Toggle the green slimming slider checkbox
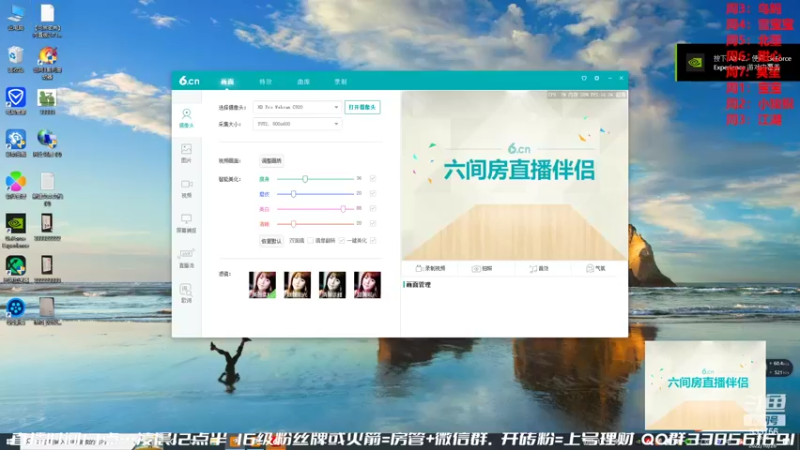800x450 pixels. click(373, 179)
